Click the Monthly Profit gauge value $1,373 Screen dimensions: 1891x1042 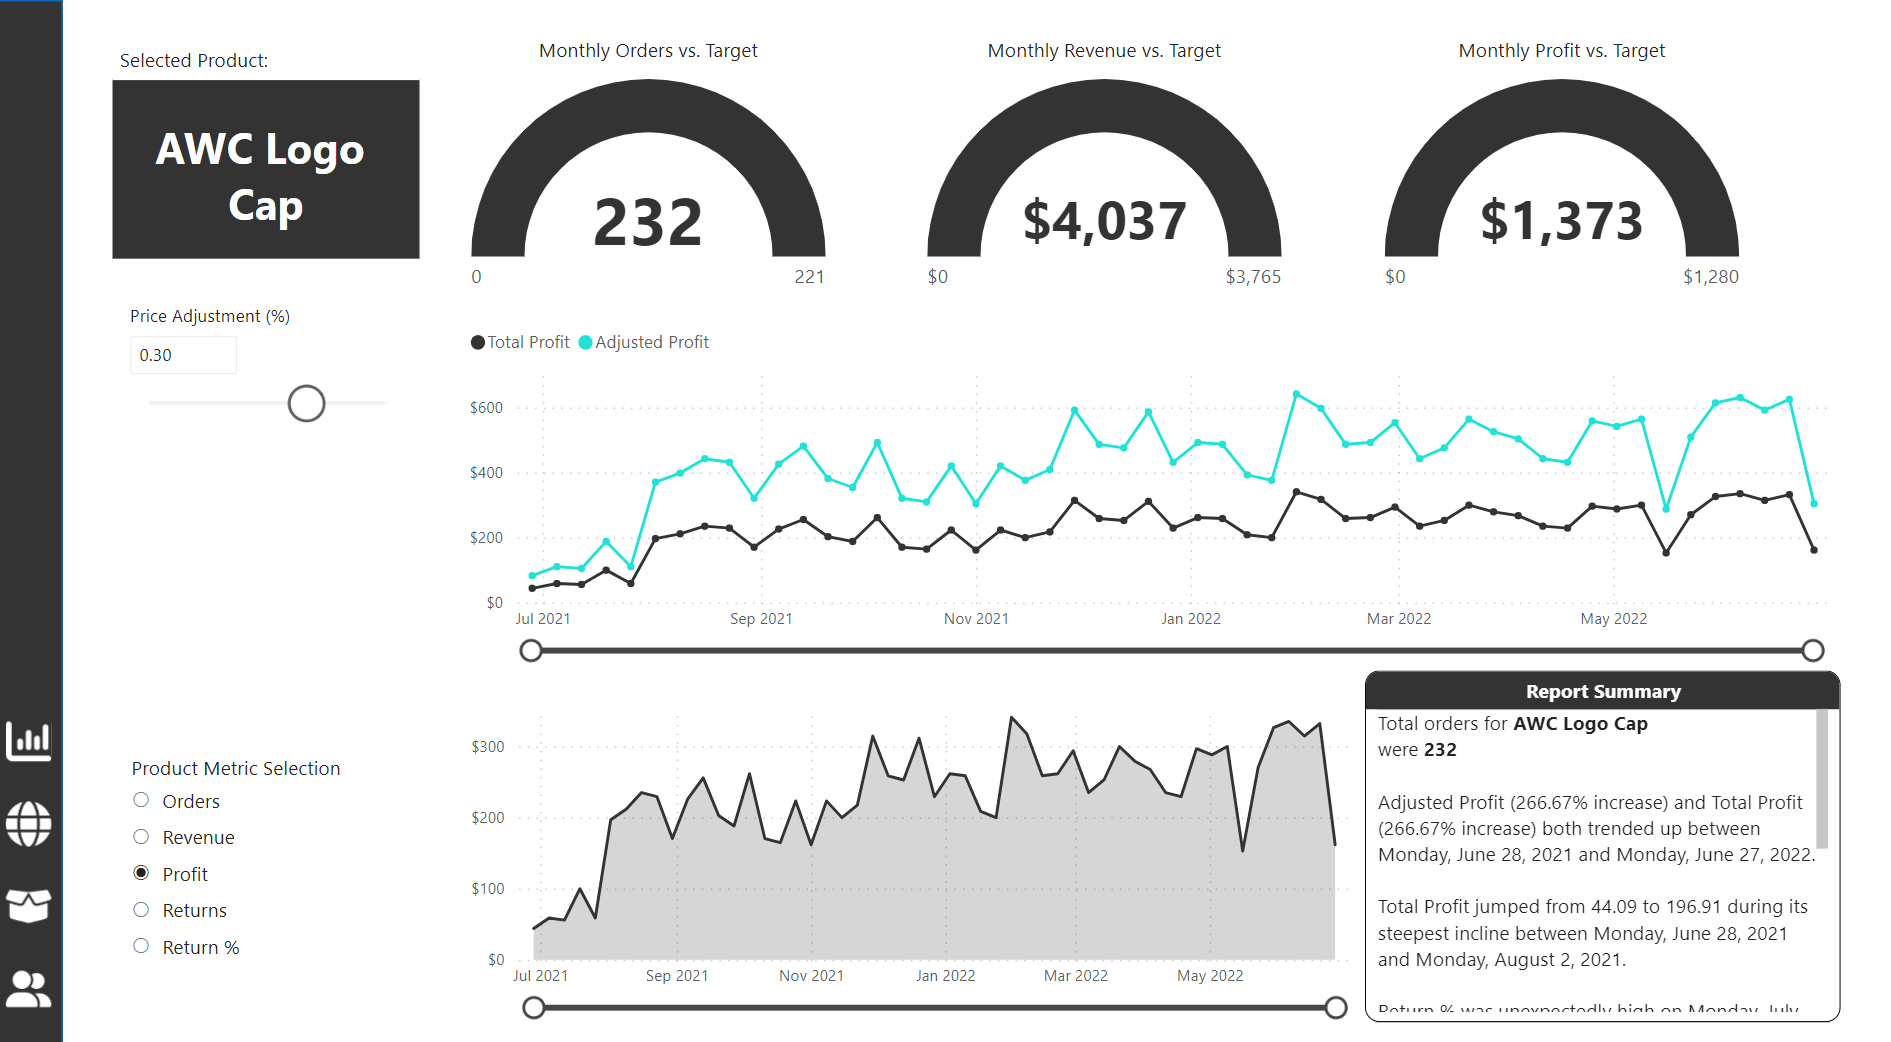pyautogui.click(x=1561, y=221)
